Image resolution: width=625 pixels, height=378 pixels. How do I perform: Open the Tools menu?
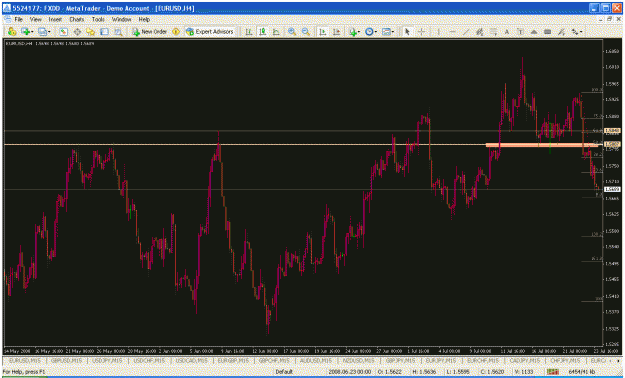pyautogui.click(x=98, y=19)
